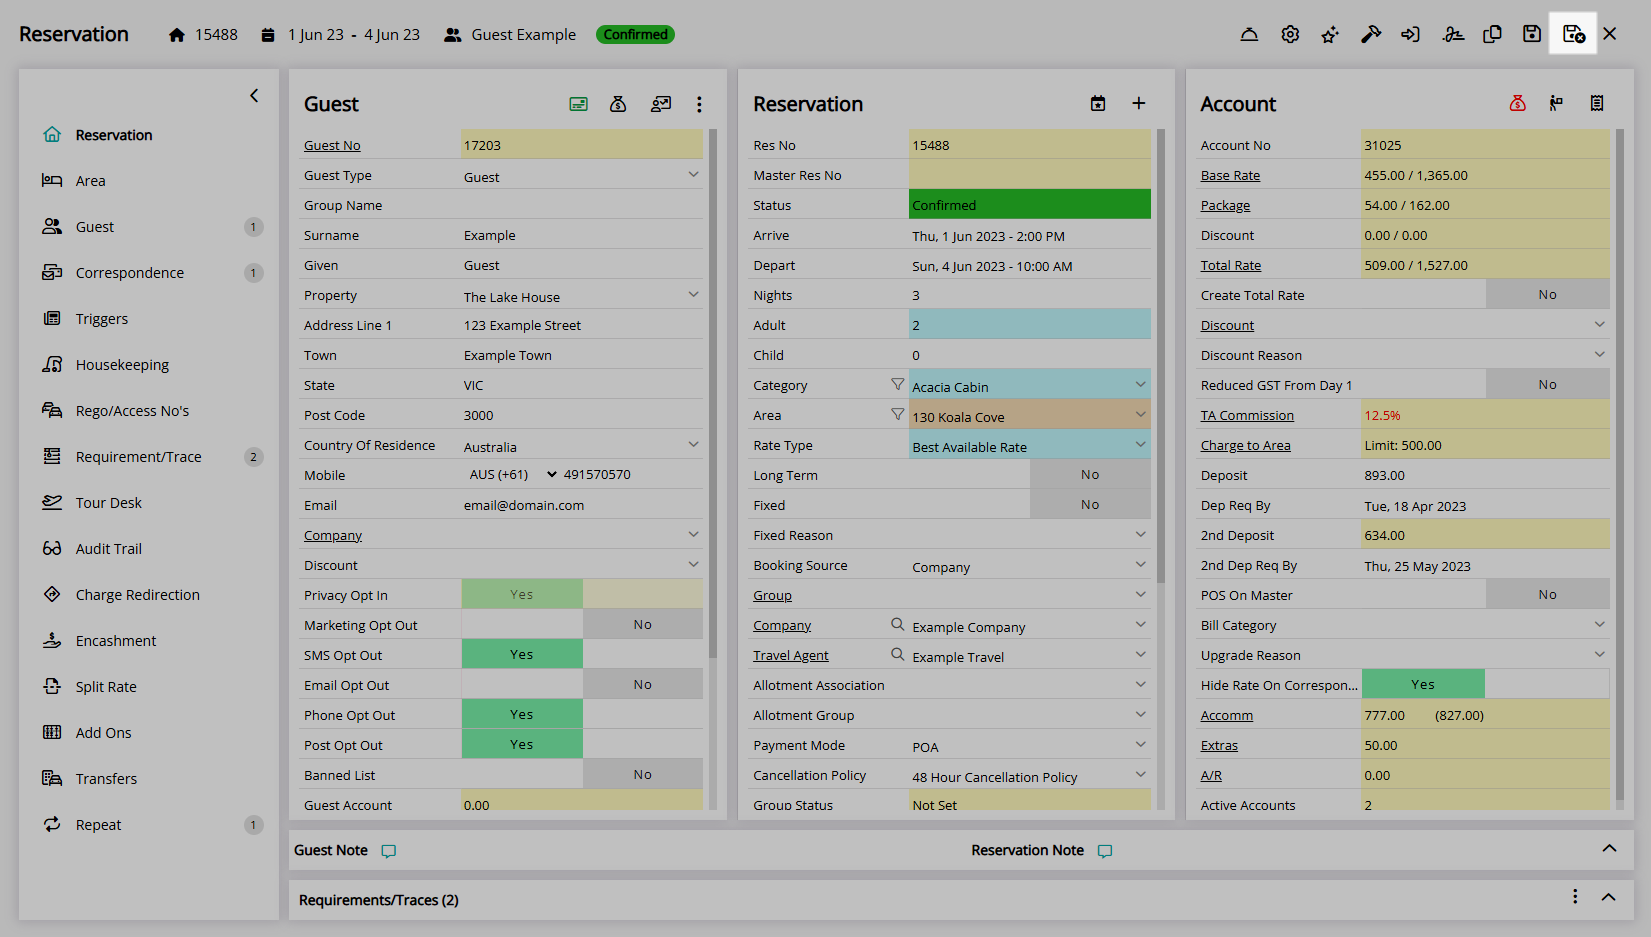Click the copy reservation icon
The width and height of the screenshot is (1651, 937).
coord(1492,35)
